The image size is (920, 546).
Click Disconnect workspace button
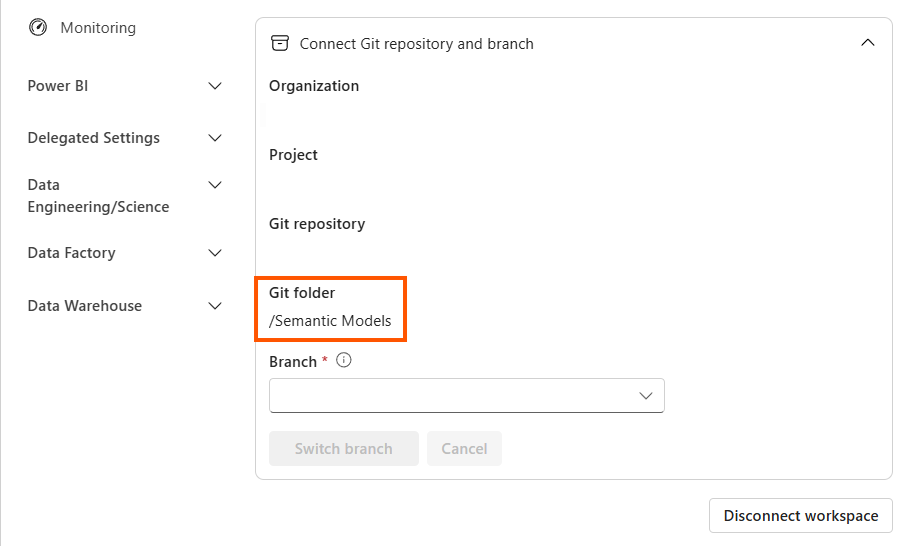point(800,516)
